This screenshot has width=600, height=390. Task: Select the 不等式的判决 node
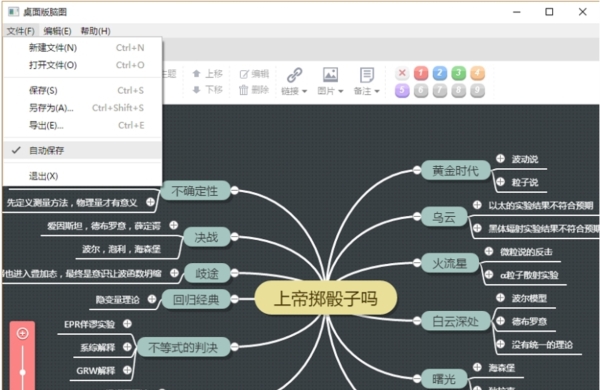tap(183, 347)
